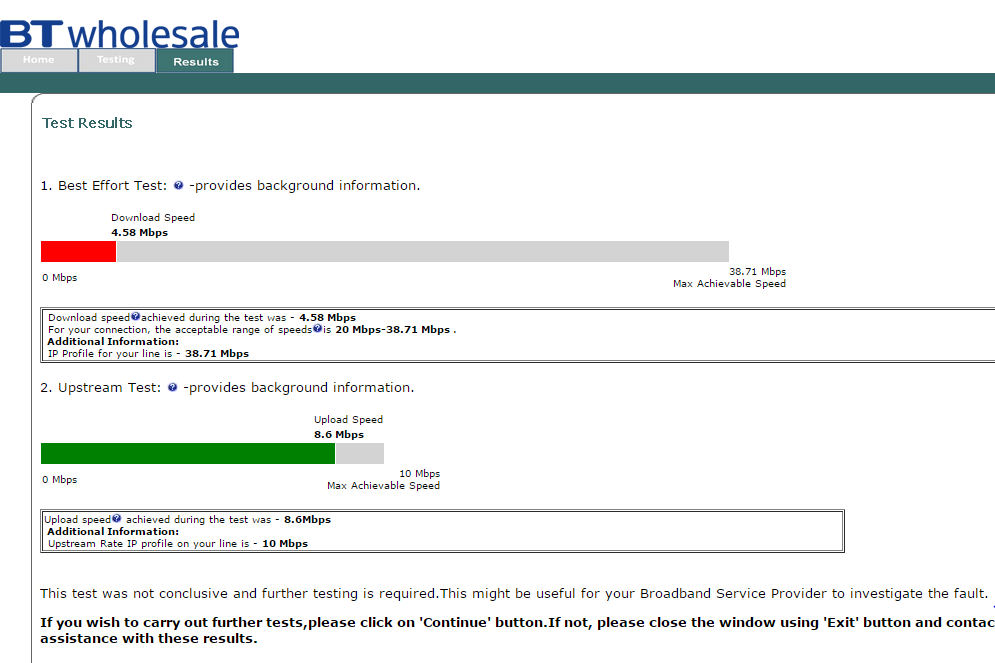Click help icon next to Best Effort Test
This screenshot has height=663, width=995.
tap(178, 185)
